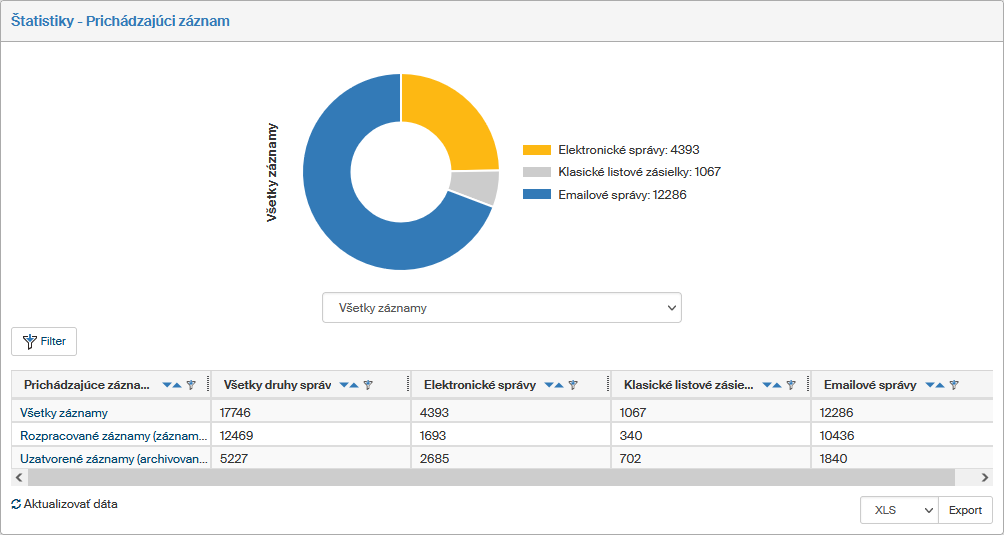Click filter icon in Všetky druhy správ header
The image size is (1004, 535).
click(x=368, y=385)
